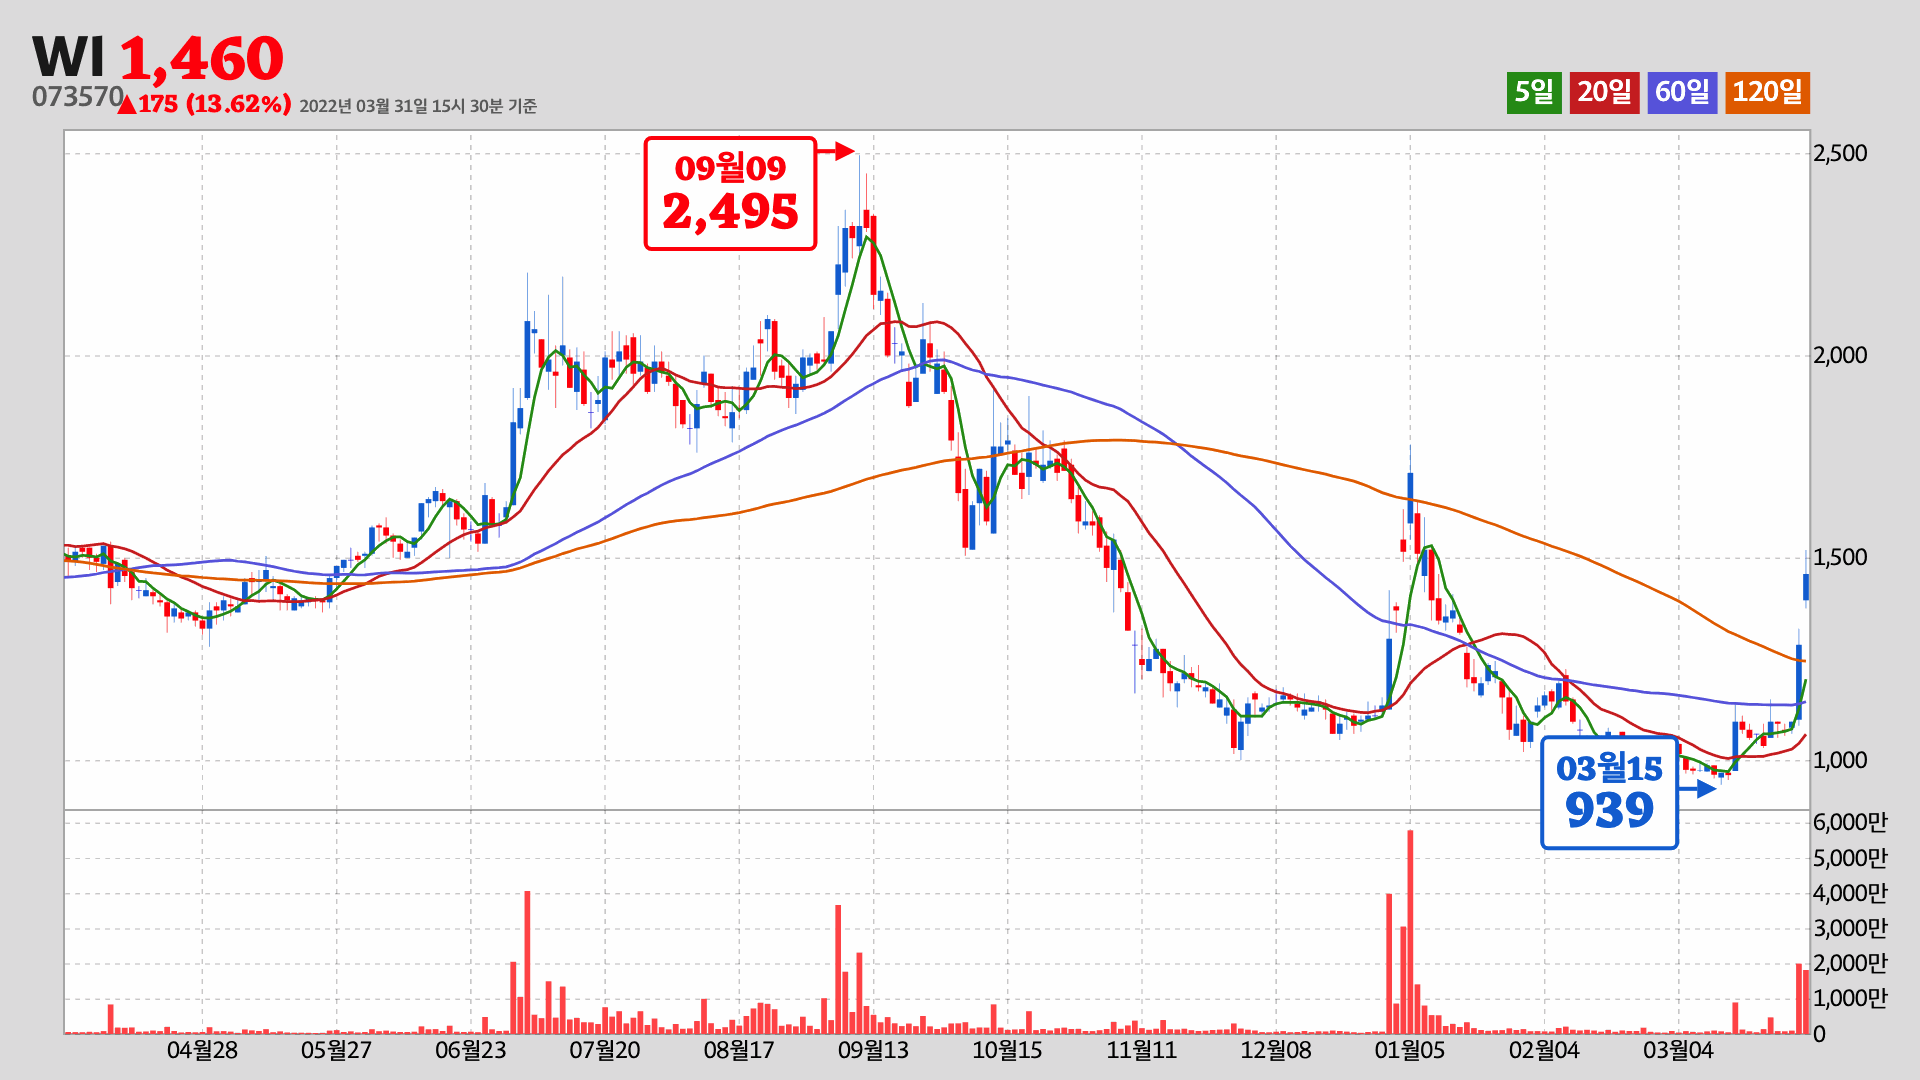Image resolution: width=1920 pixels, height=1080 pixels.
Task: Click the 3,000만 volume axis label
Action: click(x=1850, y=928)
